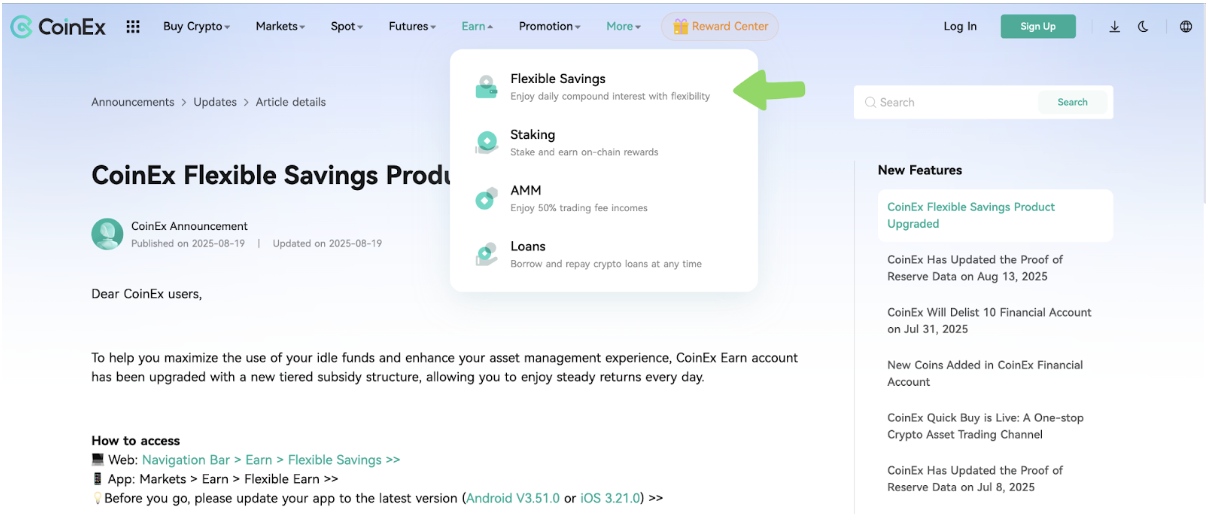This screenshot has height=526, width=1208.
Task: Open the language globe icon
Action: (x=1186, y=27)
